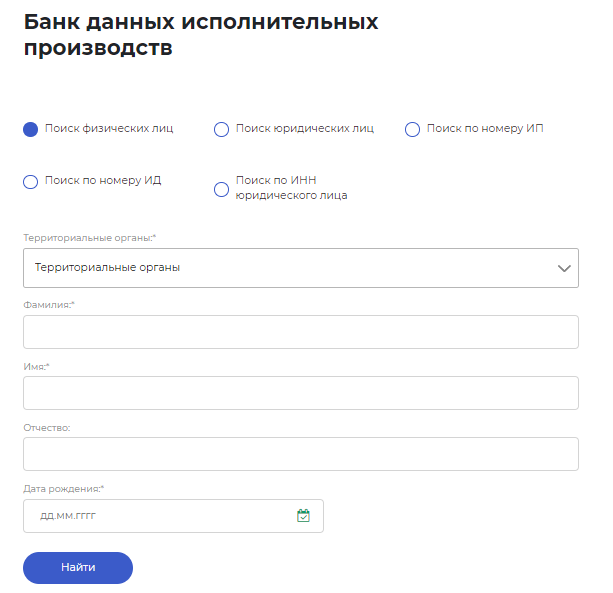The width and height of the screenshot is (613, 593).
Task: Click the Отчество text field
Action: (x=301, y=454)
